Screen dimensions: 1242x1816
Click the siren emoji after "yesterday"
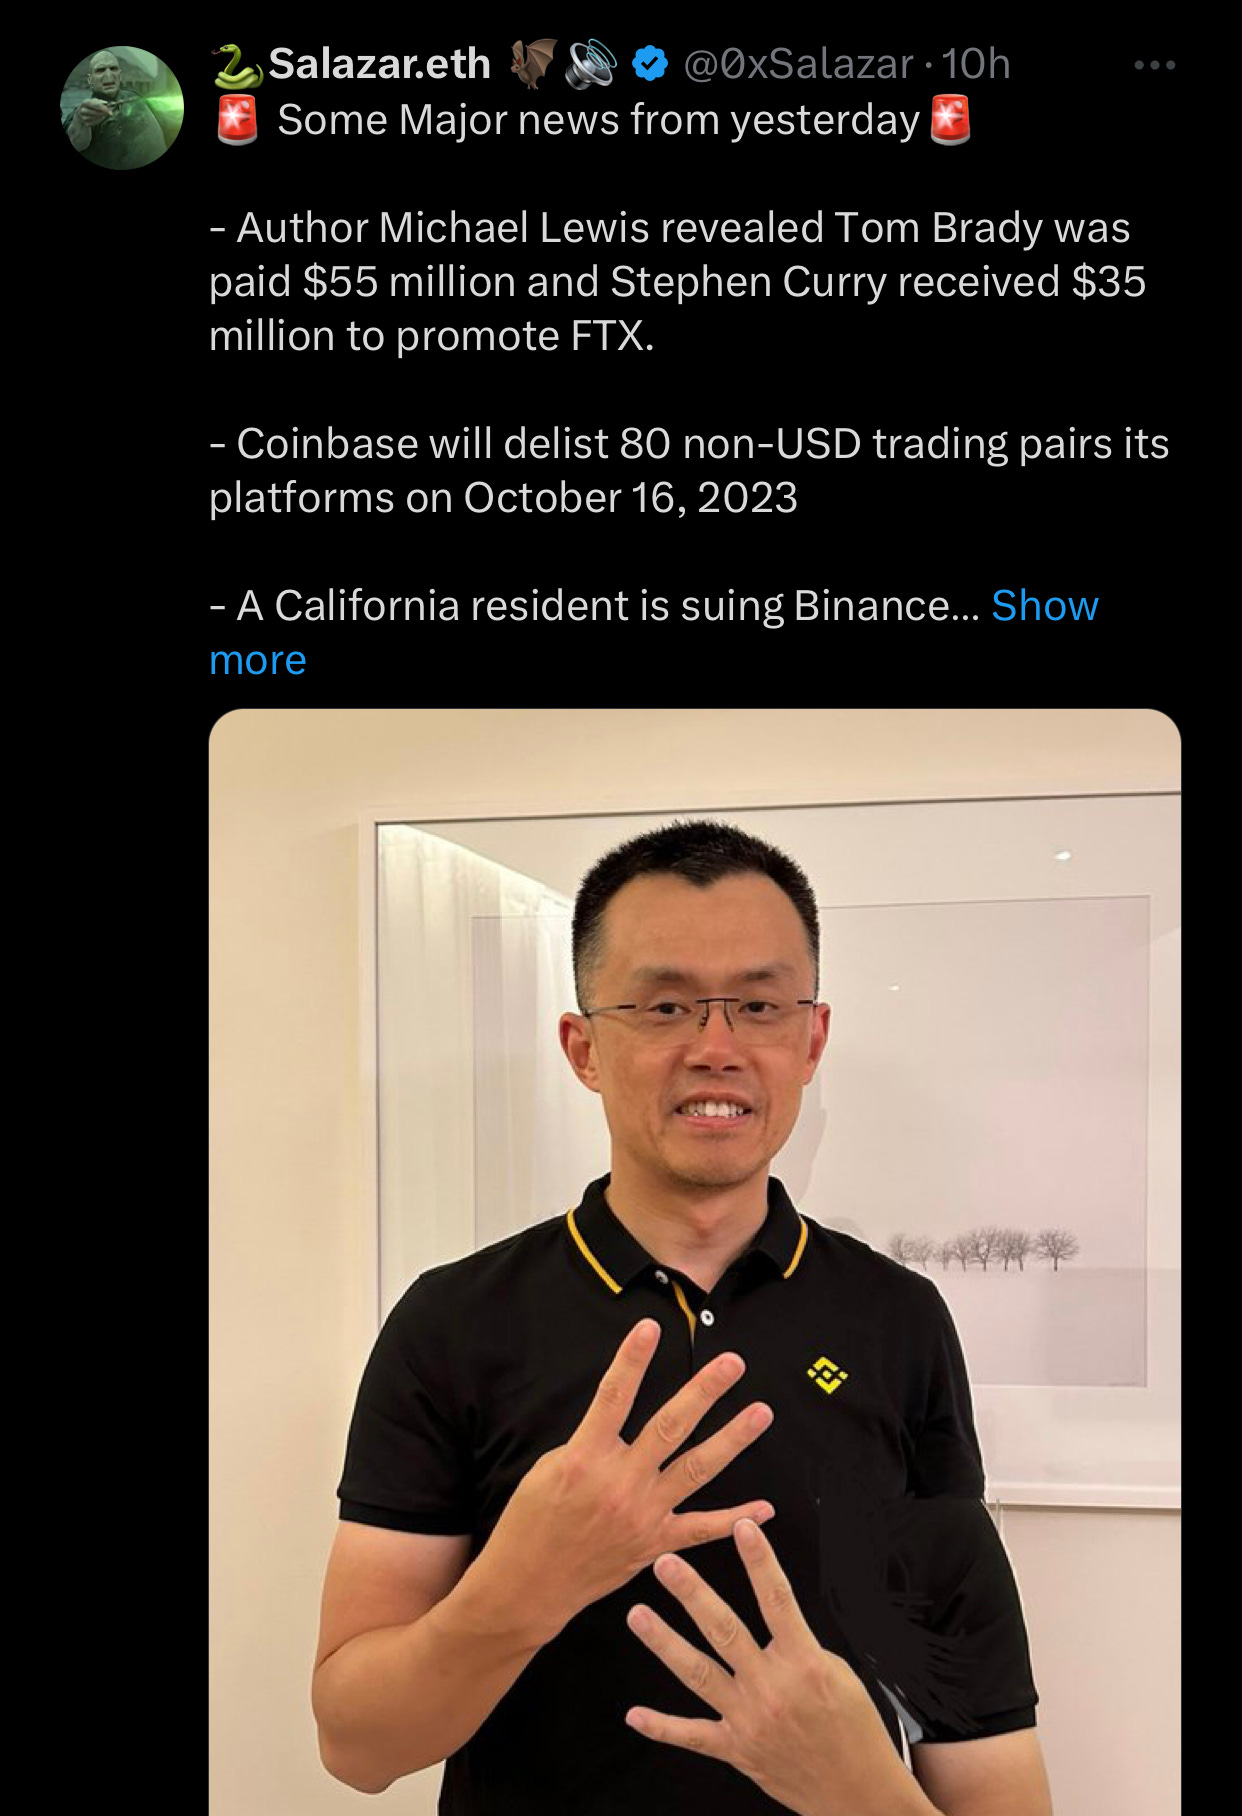click(x=950, y=120)
